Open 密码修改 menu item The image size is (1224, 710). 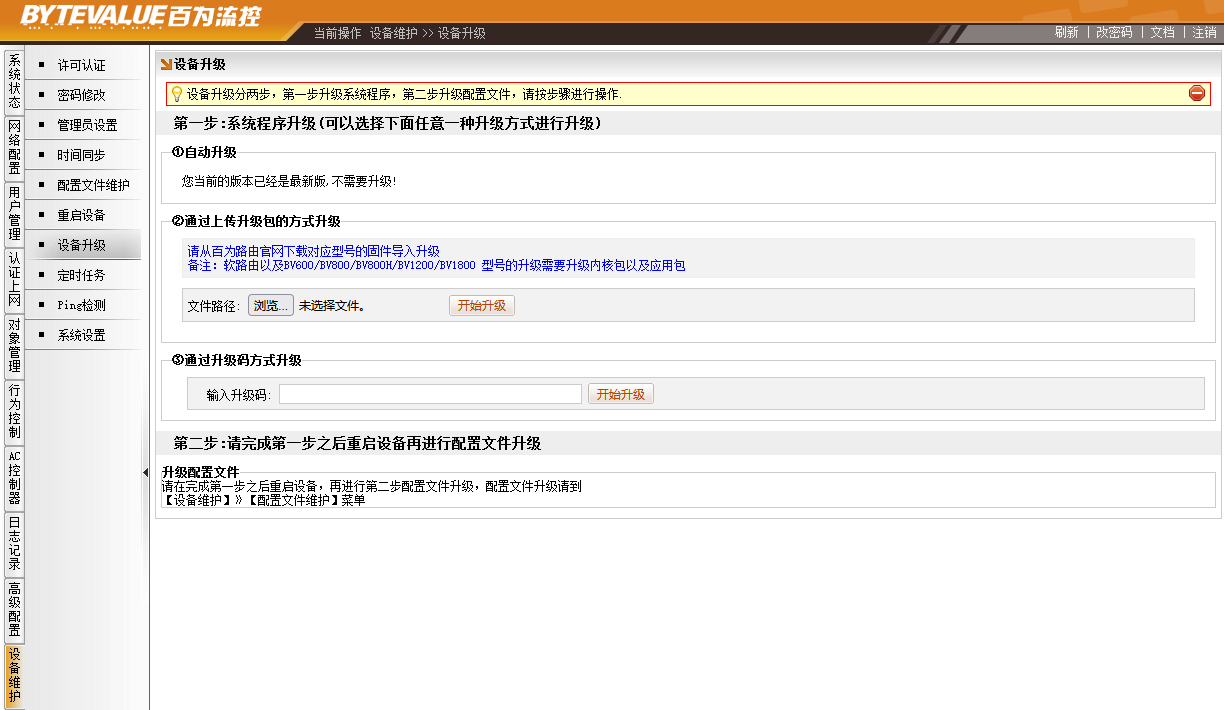(81, 96)
